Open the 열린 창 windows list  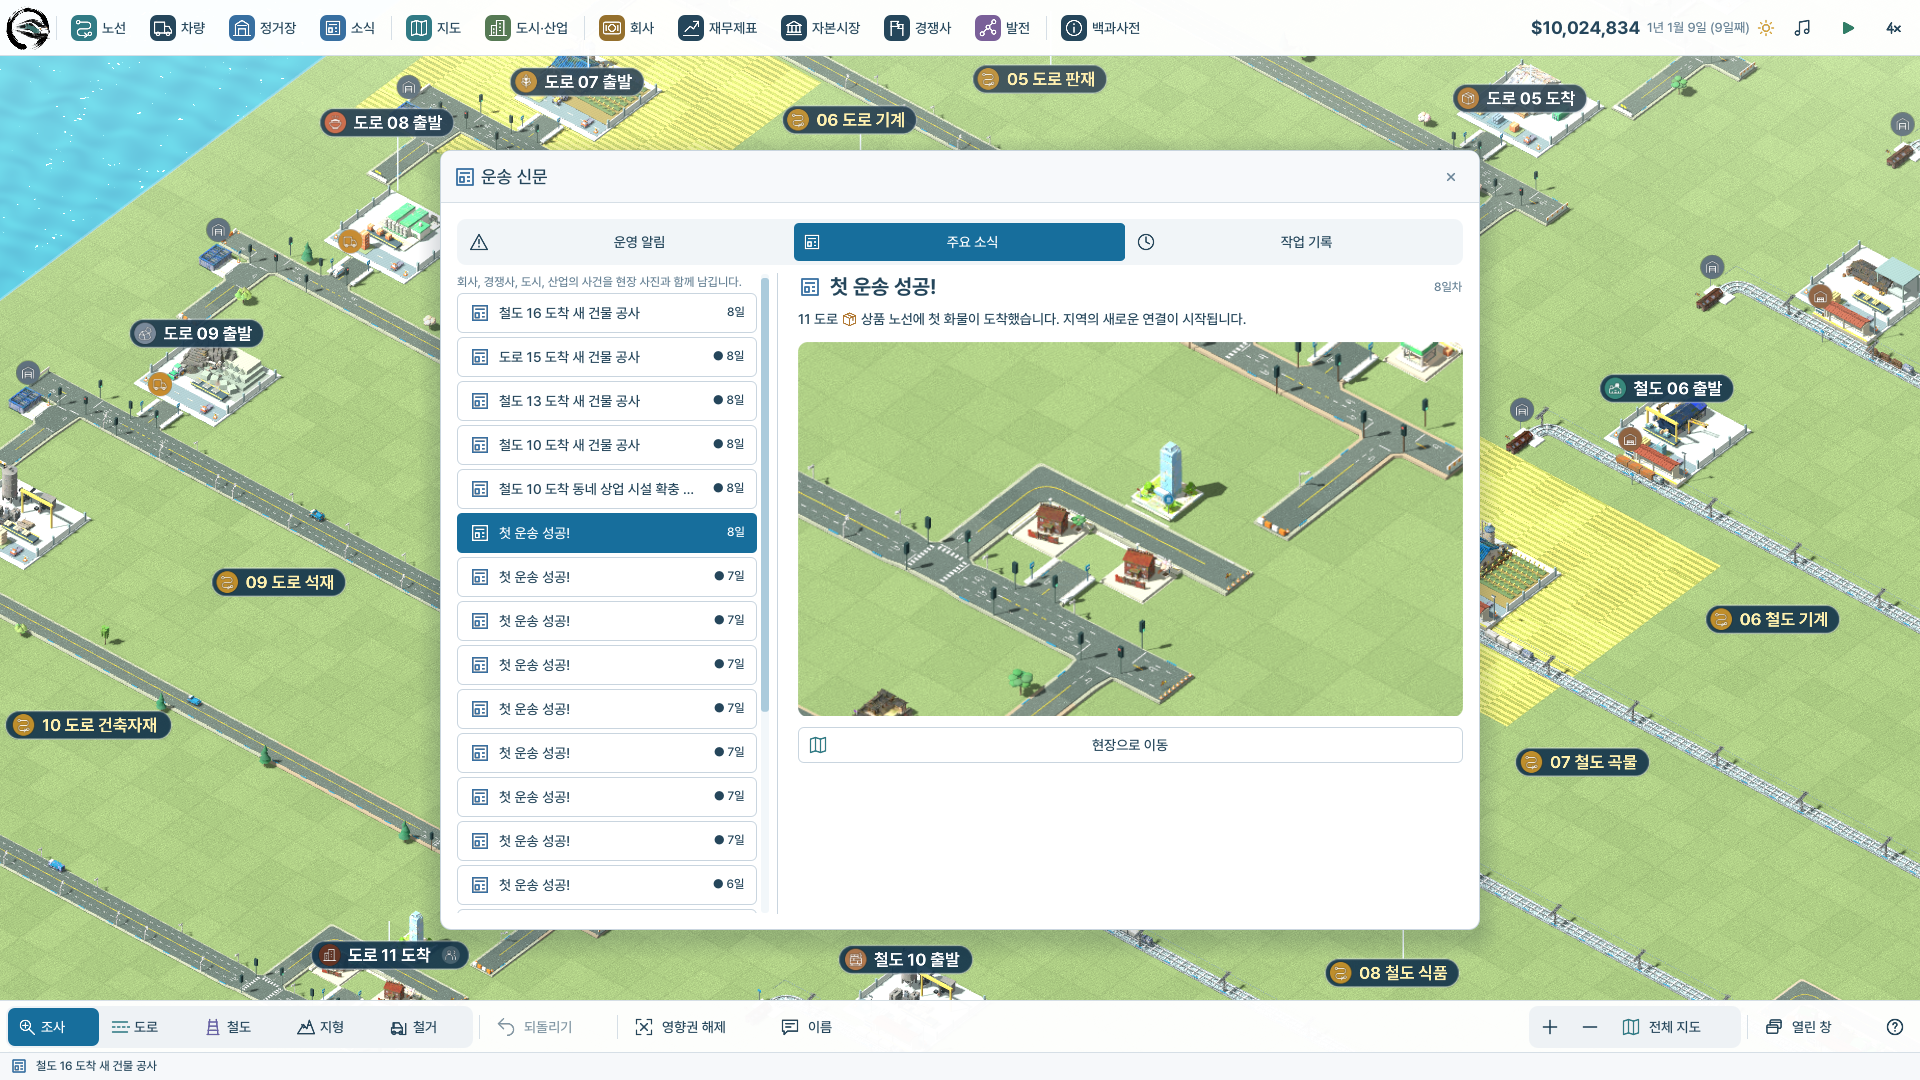(x=1799, y=1027)
